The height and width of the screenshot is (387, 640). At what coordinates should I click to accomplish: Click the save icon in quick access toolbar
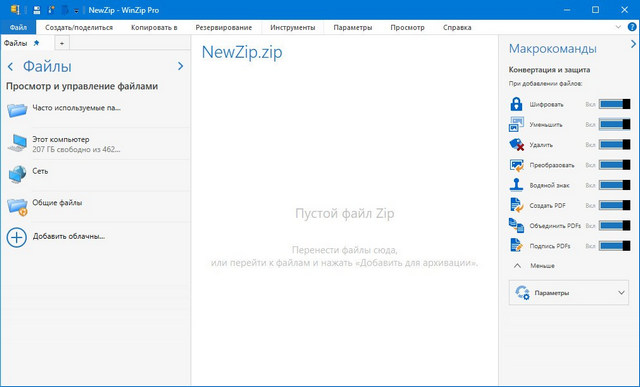37,10
